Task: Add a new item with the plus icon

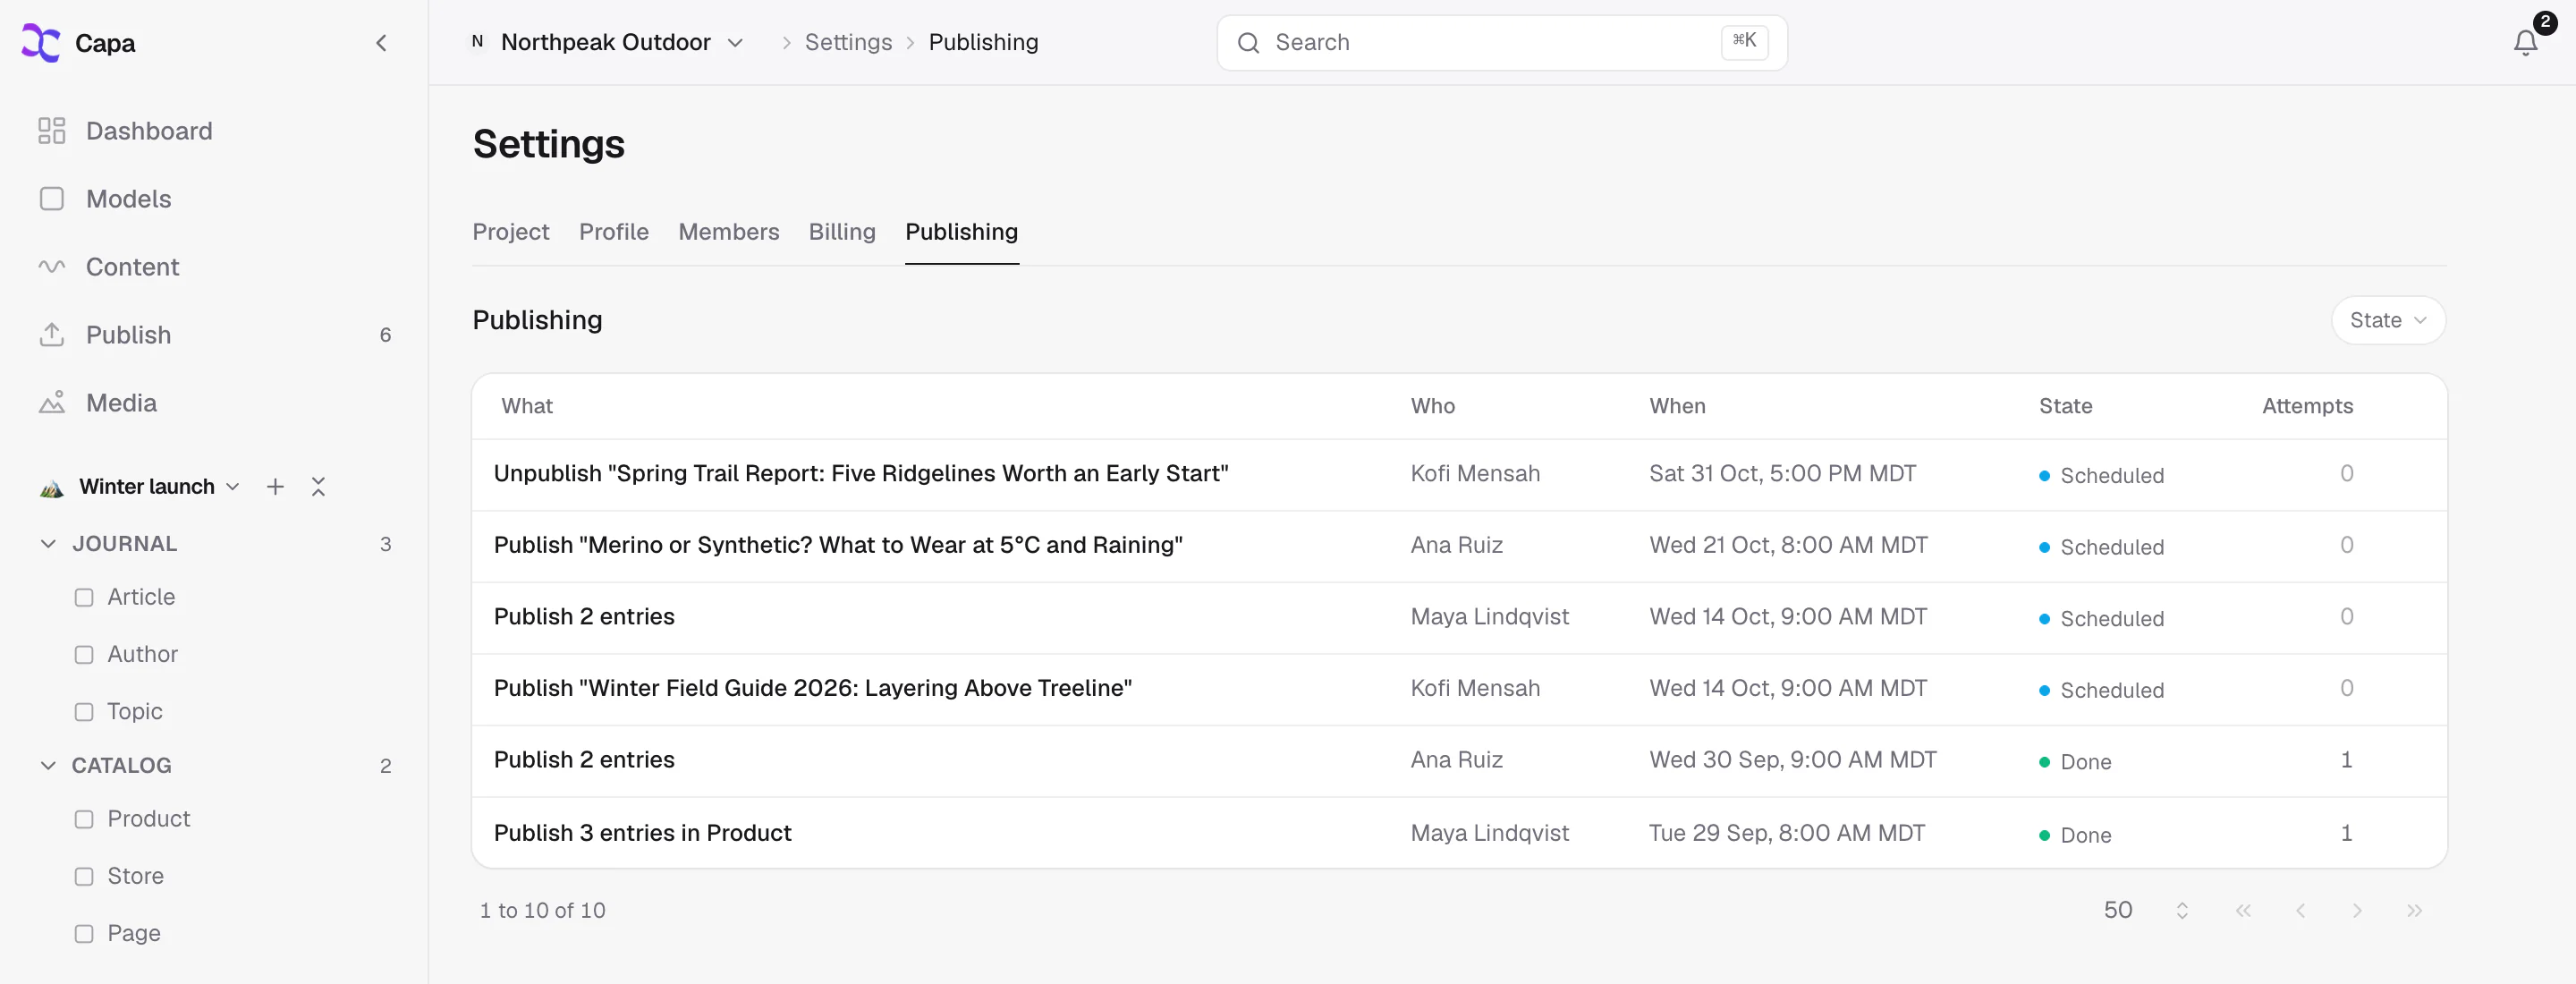Action: [x=275, y=487]
